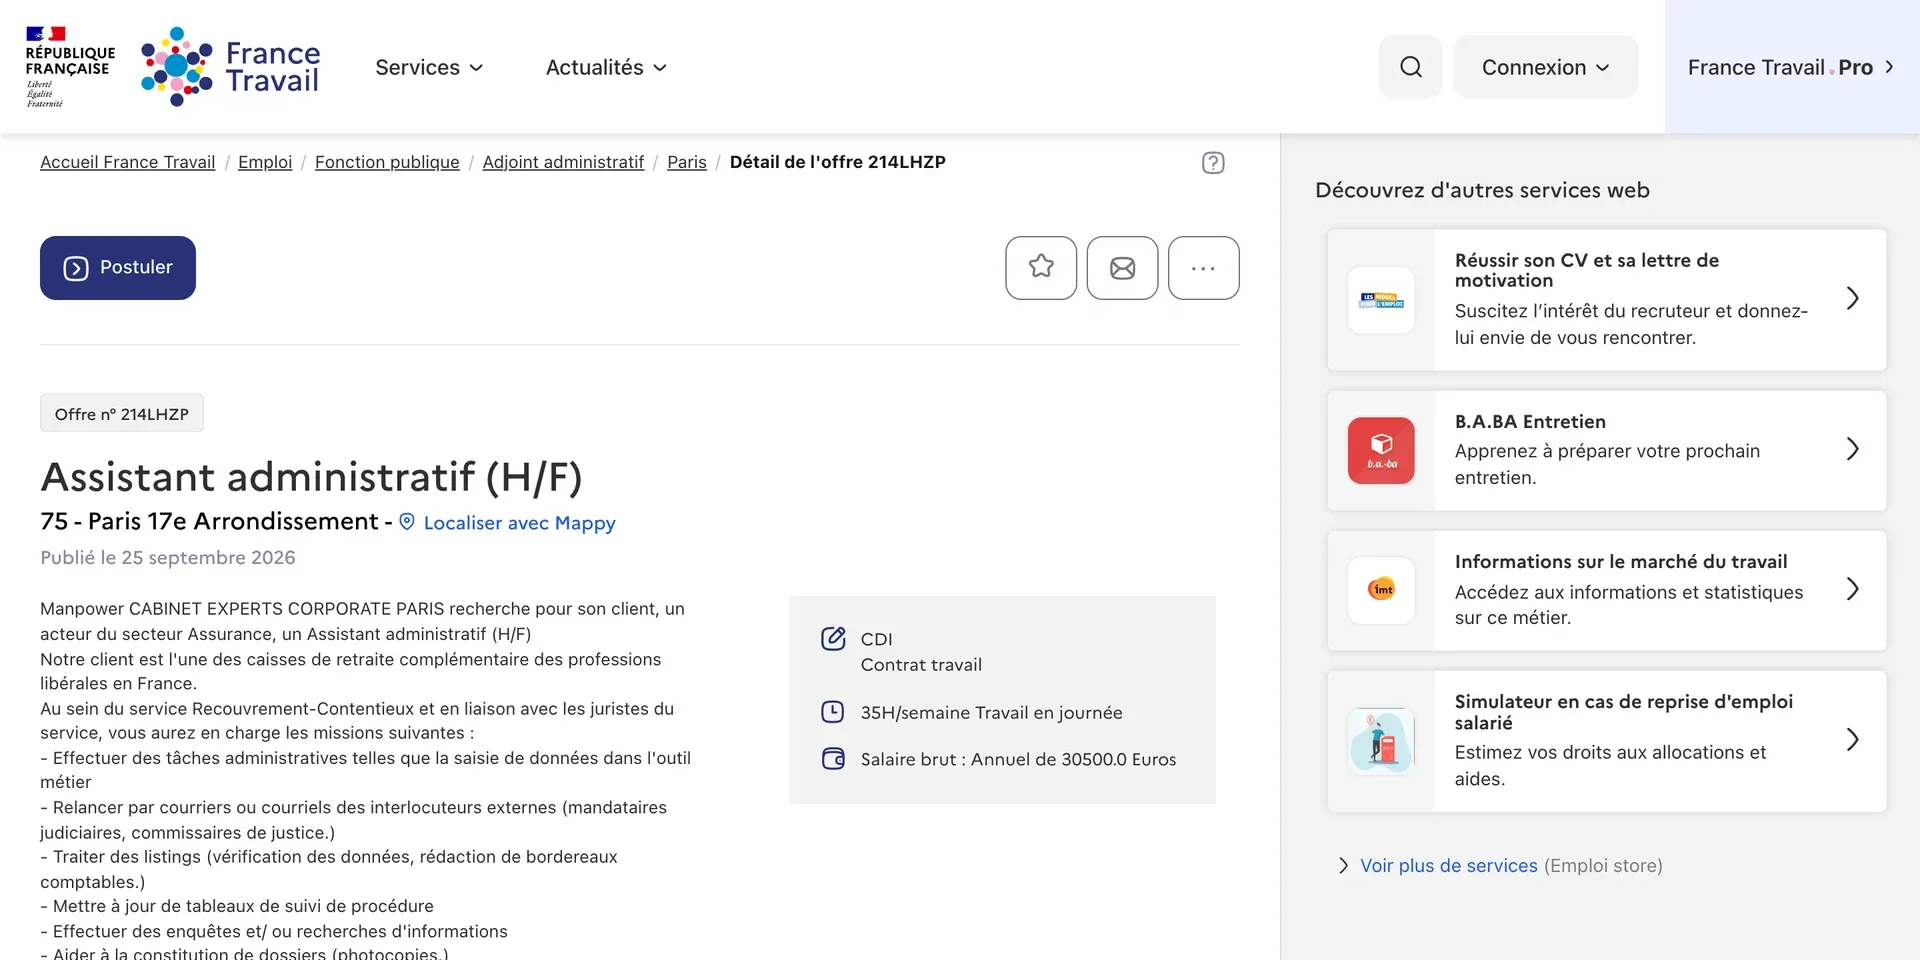This screenshot has width=1920, height=960.
Task: Open France Travail Pro link
Action: pos(1792,67)
